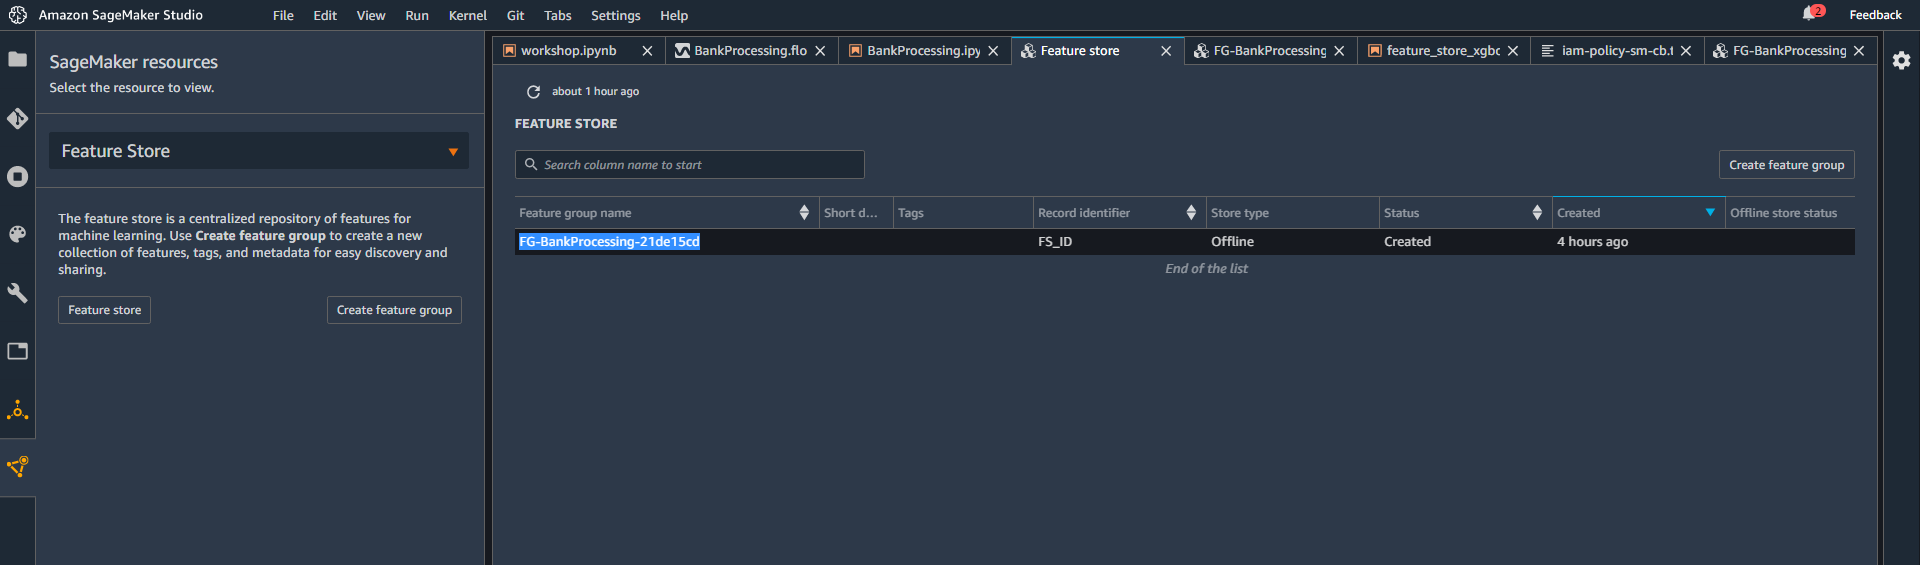The height and width of the screenshot is (565, 1920).
Task: Switch to last FG-BankProcessing tab
Action: 1789,51
